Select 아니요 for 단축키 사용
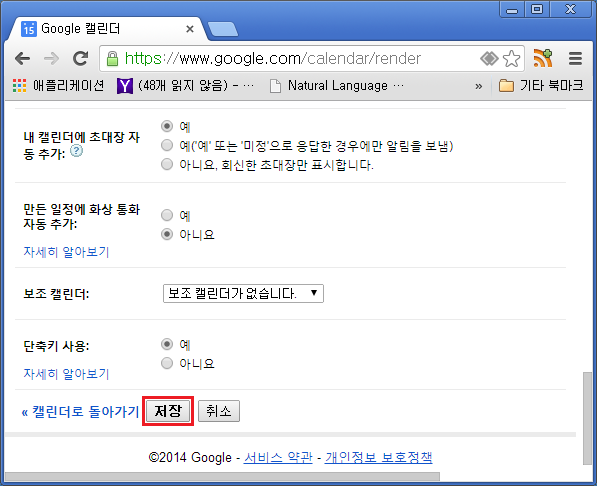 (167, 363)
